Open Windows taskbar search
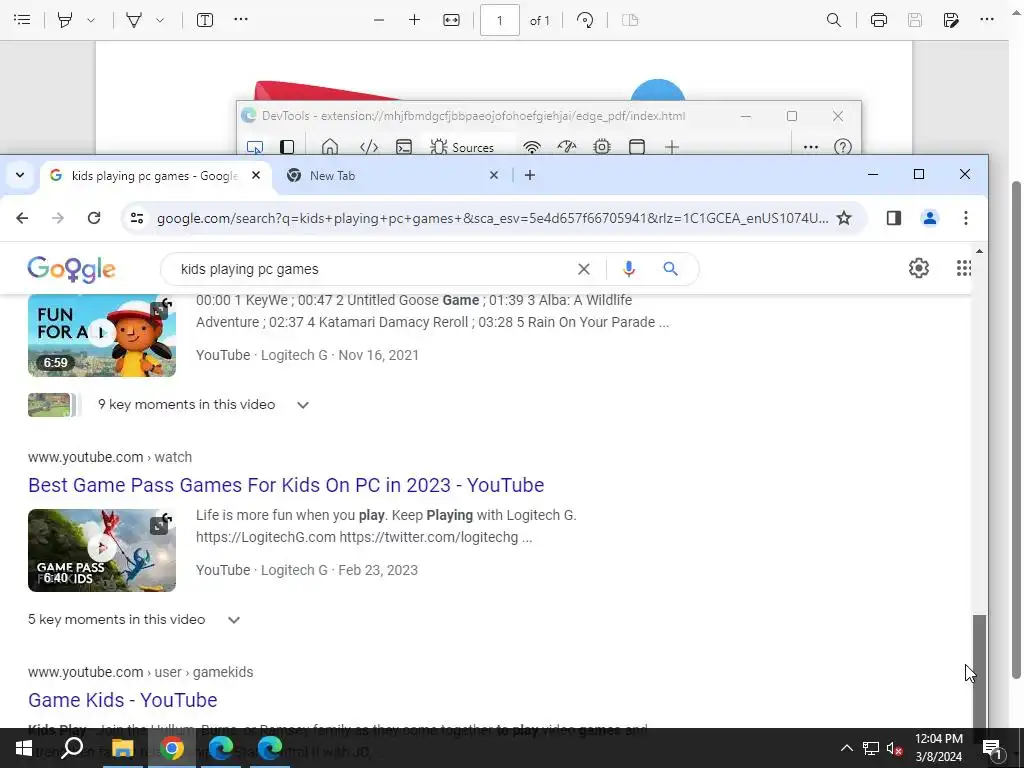This screenshot has width=1024, height=768. point(72,748)
